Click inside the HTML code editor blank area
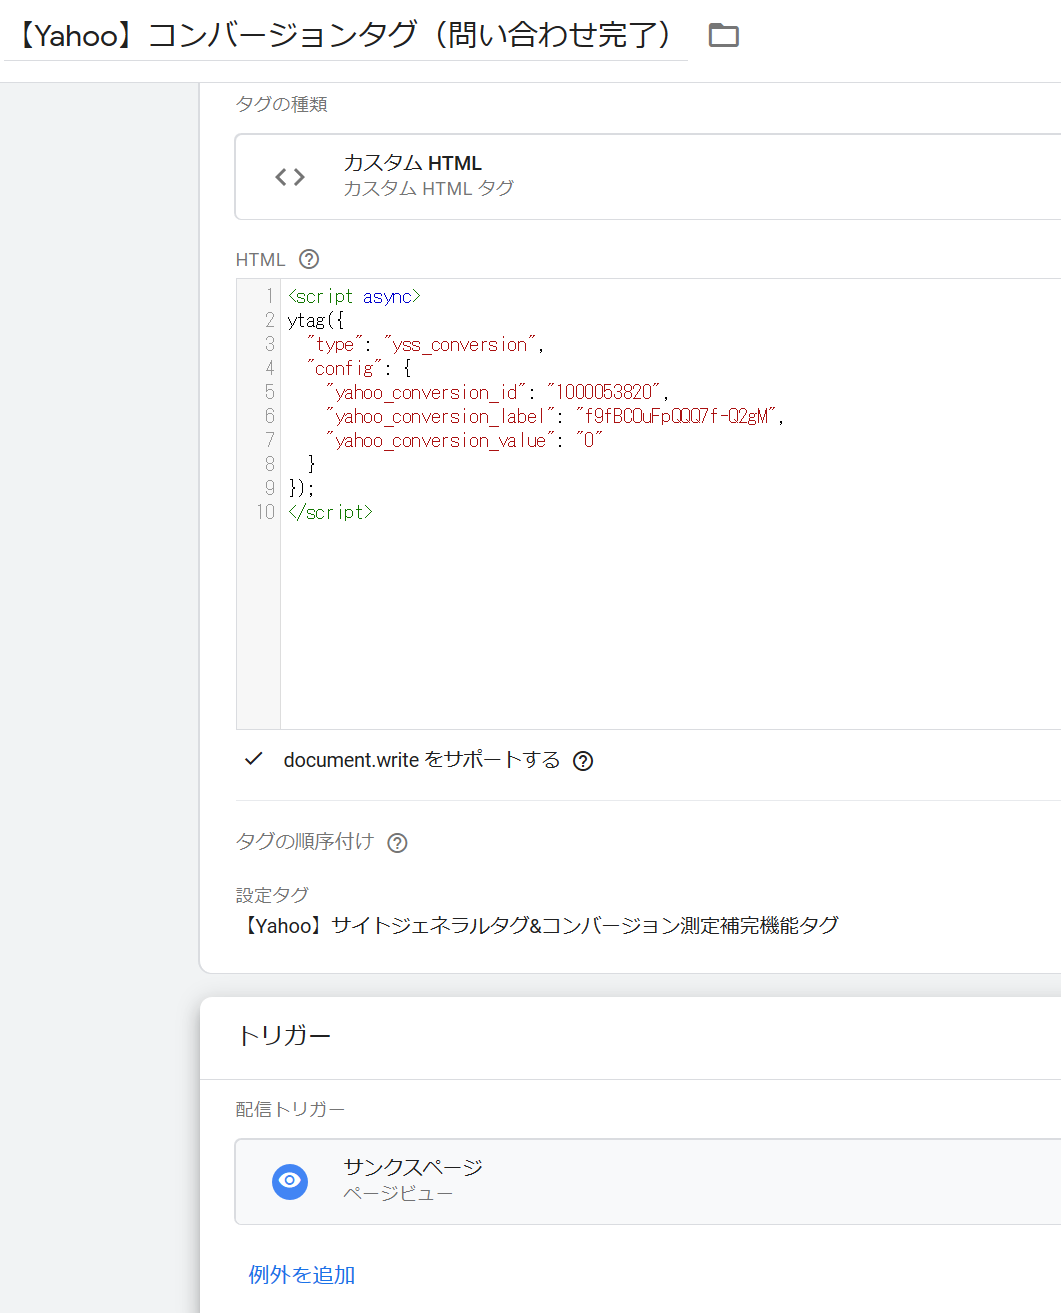 [670, 625]
